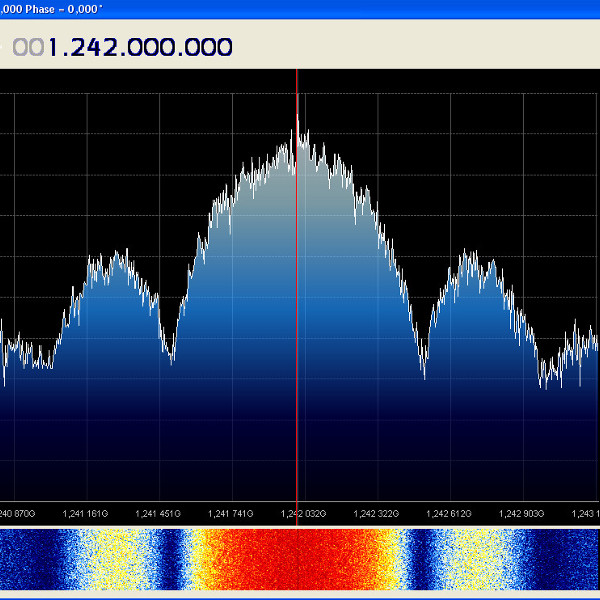Click the digit 4 in frequency readout
Screen dimensions: 600x600
(x=96, y=48)
